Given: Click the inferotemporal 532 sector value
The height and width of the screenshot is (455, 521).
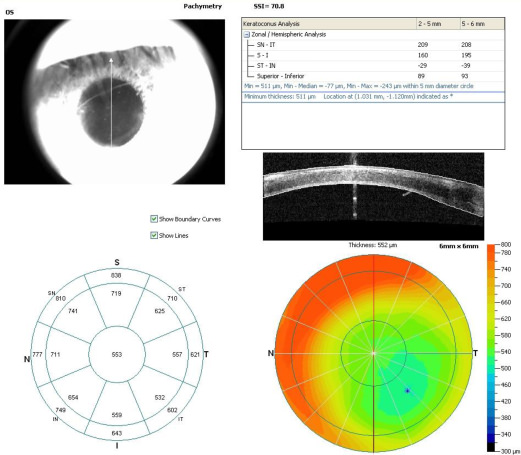Looking at the screenshot, I should coord(160,397).
